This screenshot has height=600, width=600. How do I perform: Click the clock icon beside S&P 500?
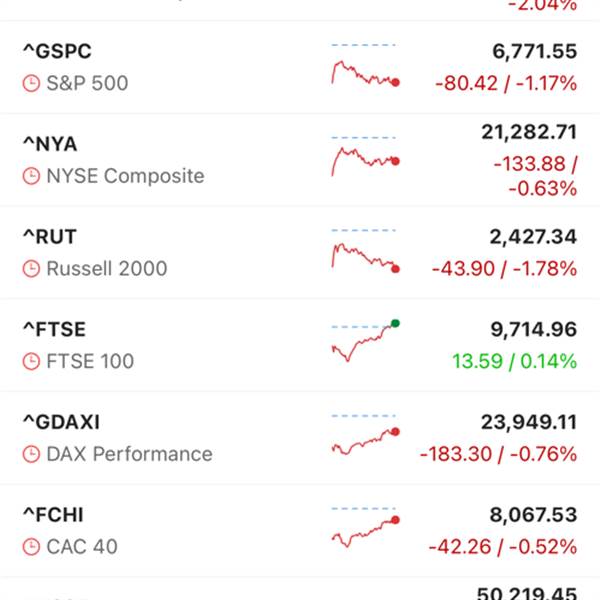32,83
